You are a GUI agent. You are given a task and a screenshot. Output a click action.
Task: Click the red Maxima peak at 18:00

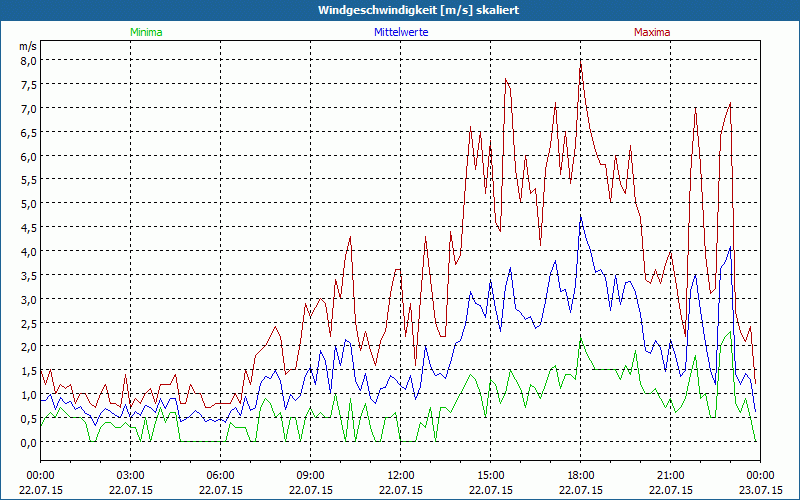coord(581,62)
